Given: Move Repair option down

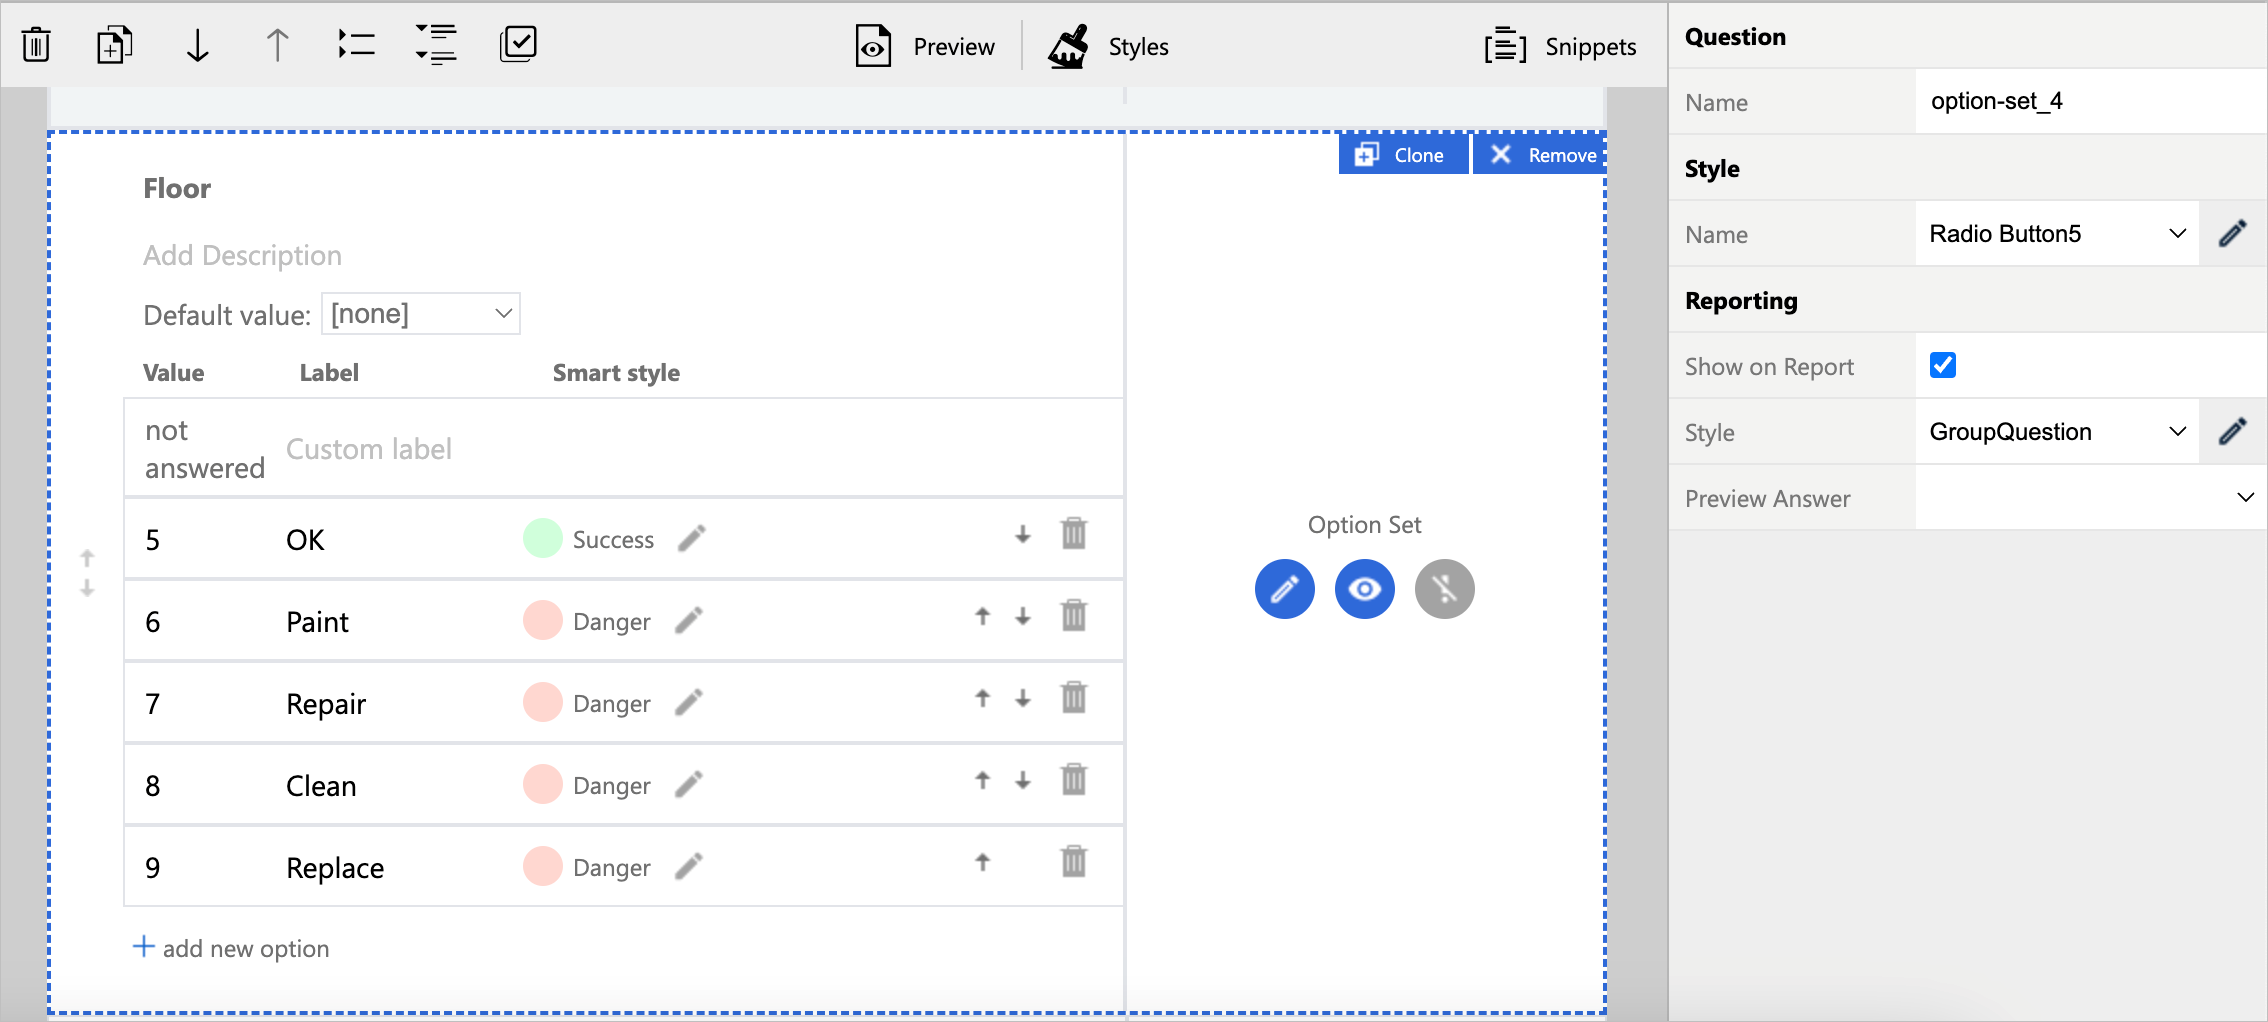Looking at the screenshot, I should (x=1022, y=699).
